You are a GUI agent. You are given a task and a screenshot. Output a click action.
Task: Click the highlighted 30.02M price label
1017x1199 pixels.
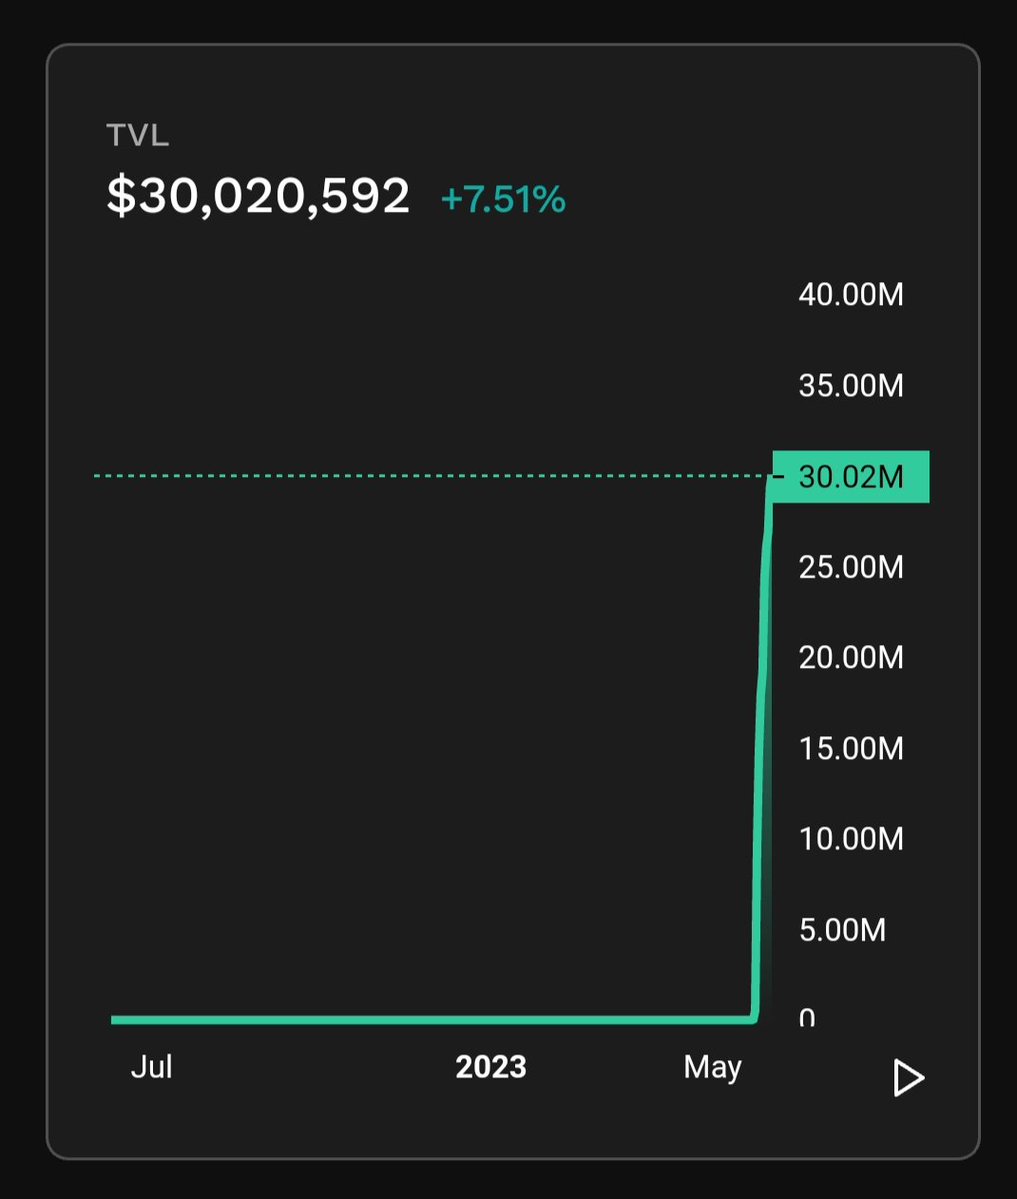[x=851, y=476]
